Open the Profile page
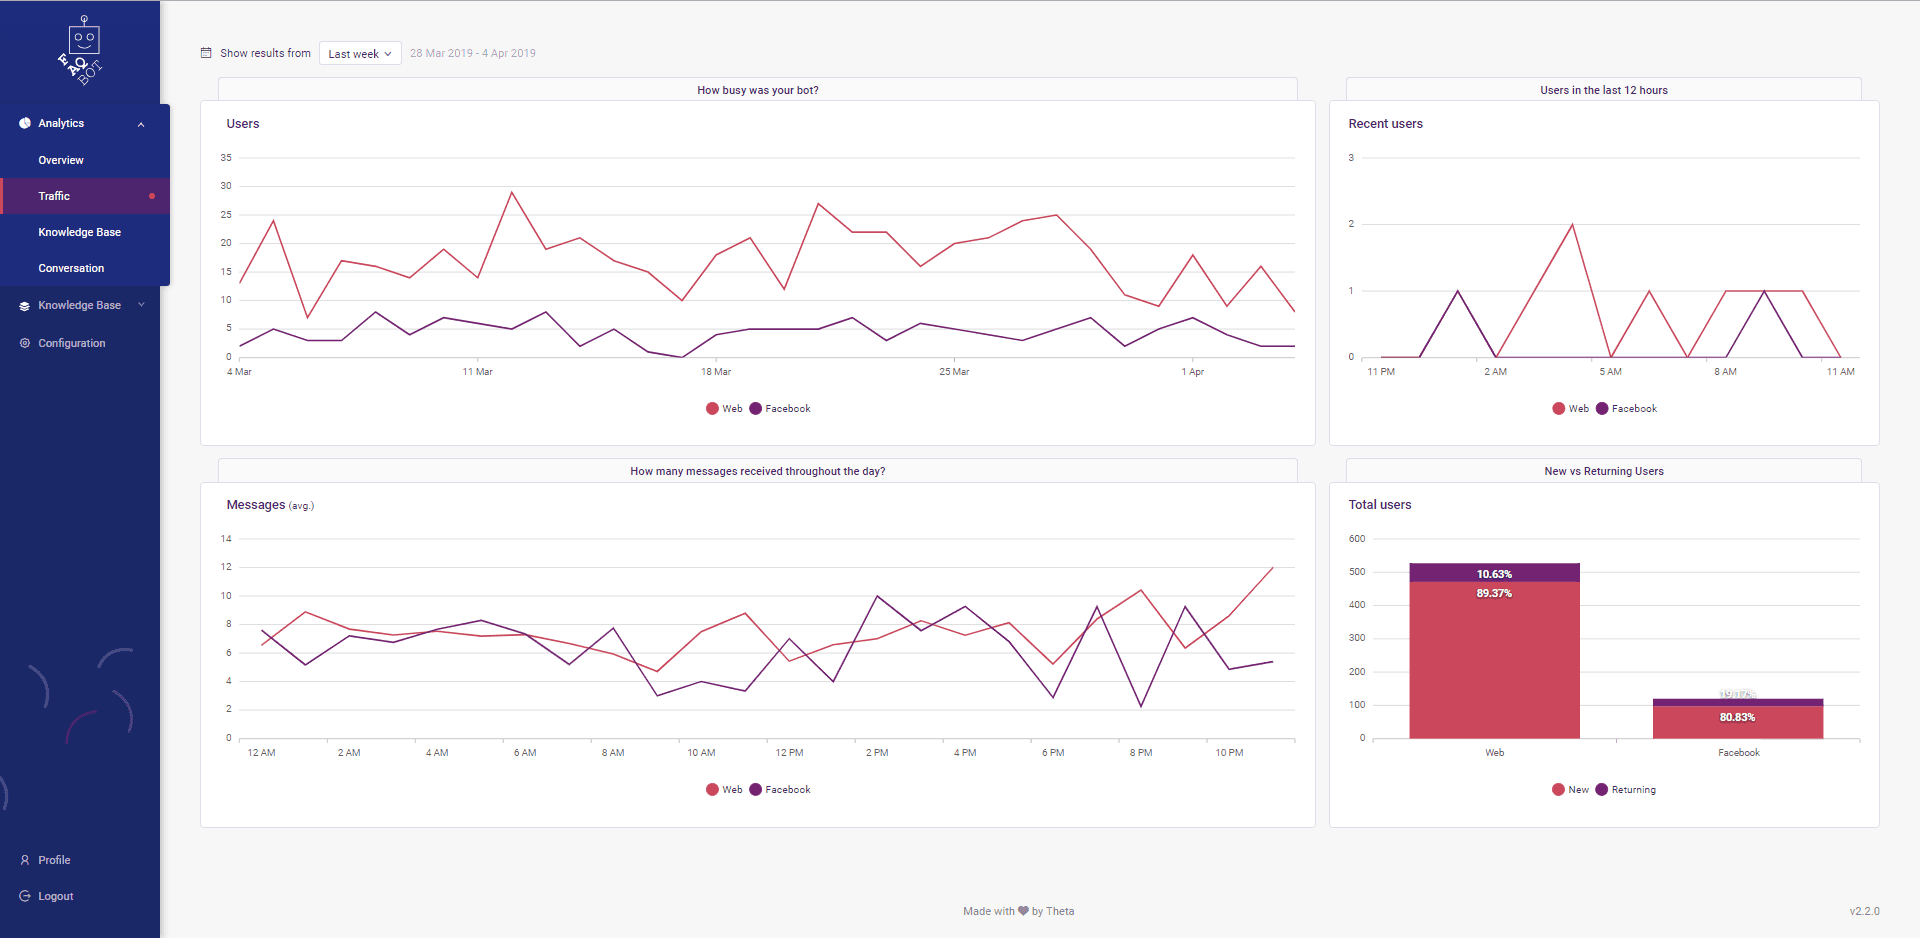This screenshot has height=938, width=1920. [54, 860]
